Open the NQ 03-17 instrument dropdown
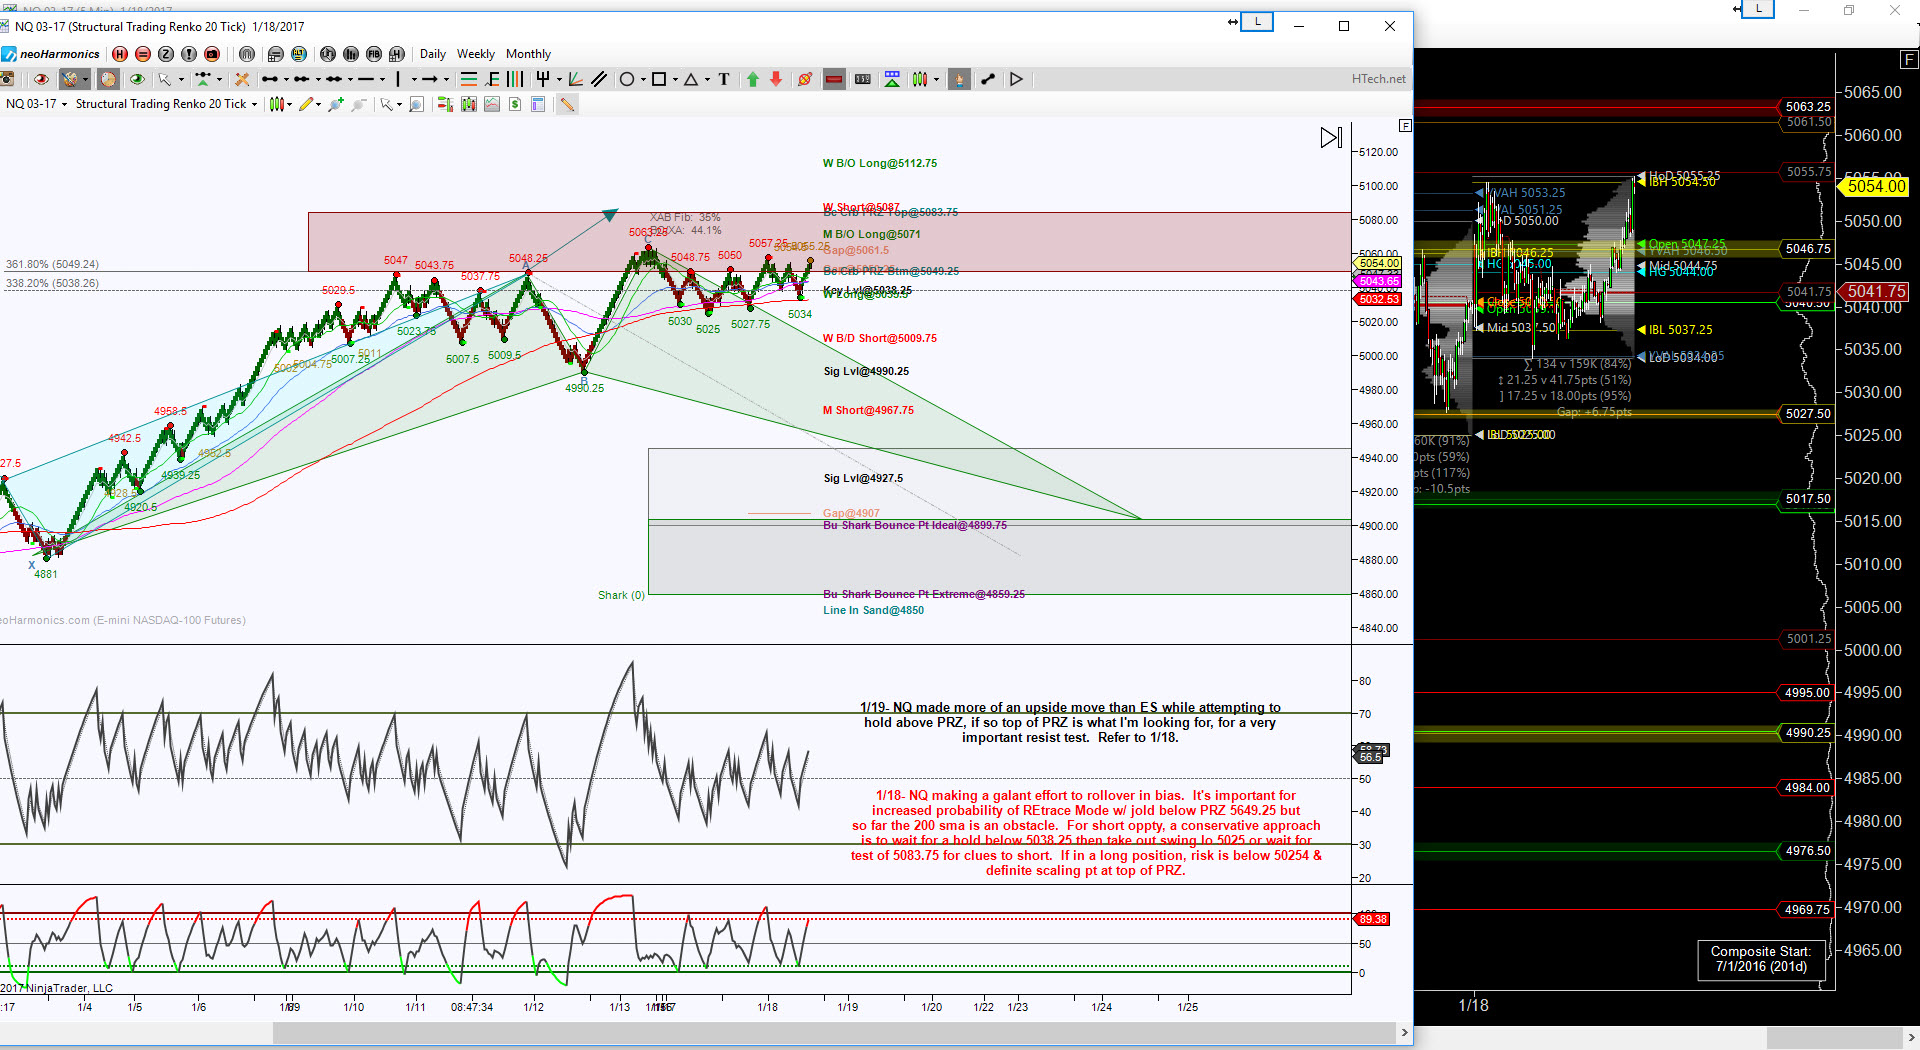The image size is (1920, 1050). (x=37, y=104)
